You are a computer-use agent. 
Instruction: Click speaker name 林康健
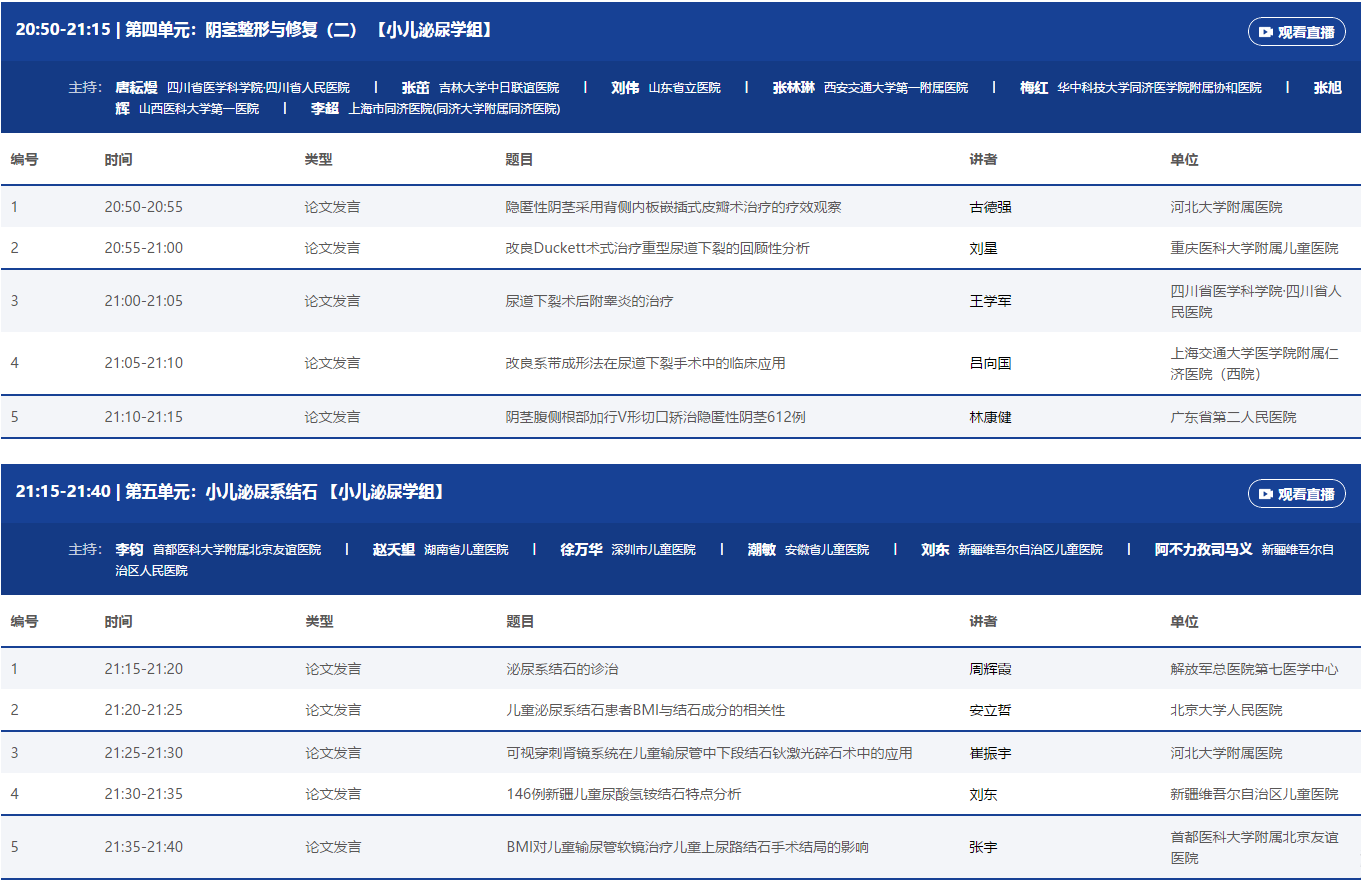click(x=990, y=417)
